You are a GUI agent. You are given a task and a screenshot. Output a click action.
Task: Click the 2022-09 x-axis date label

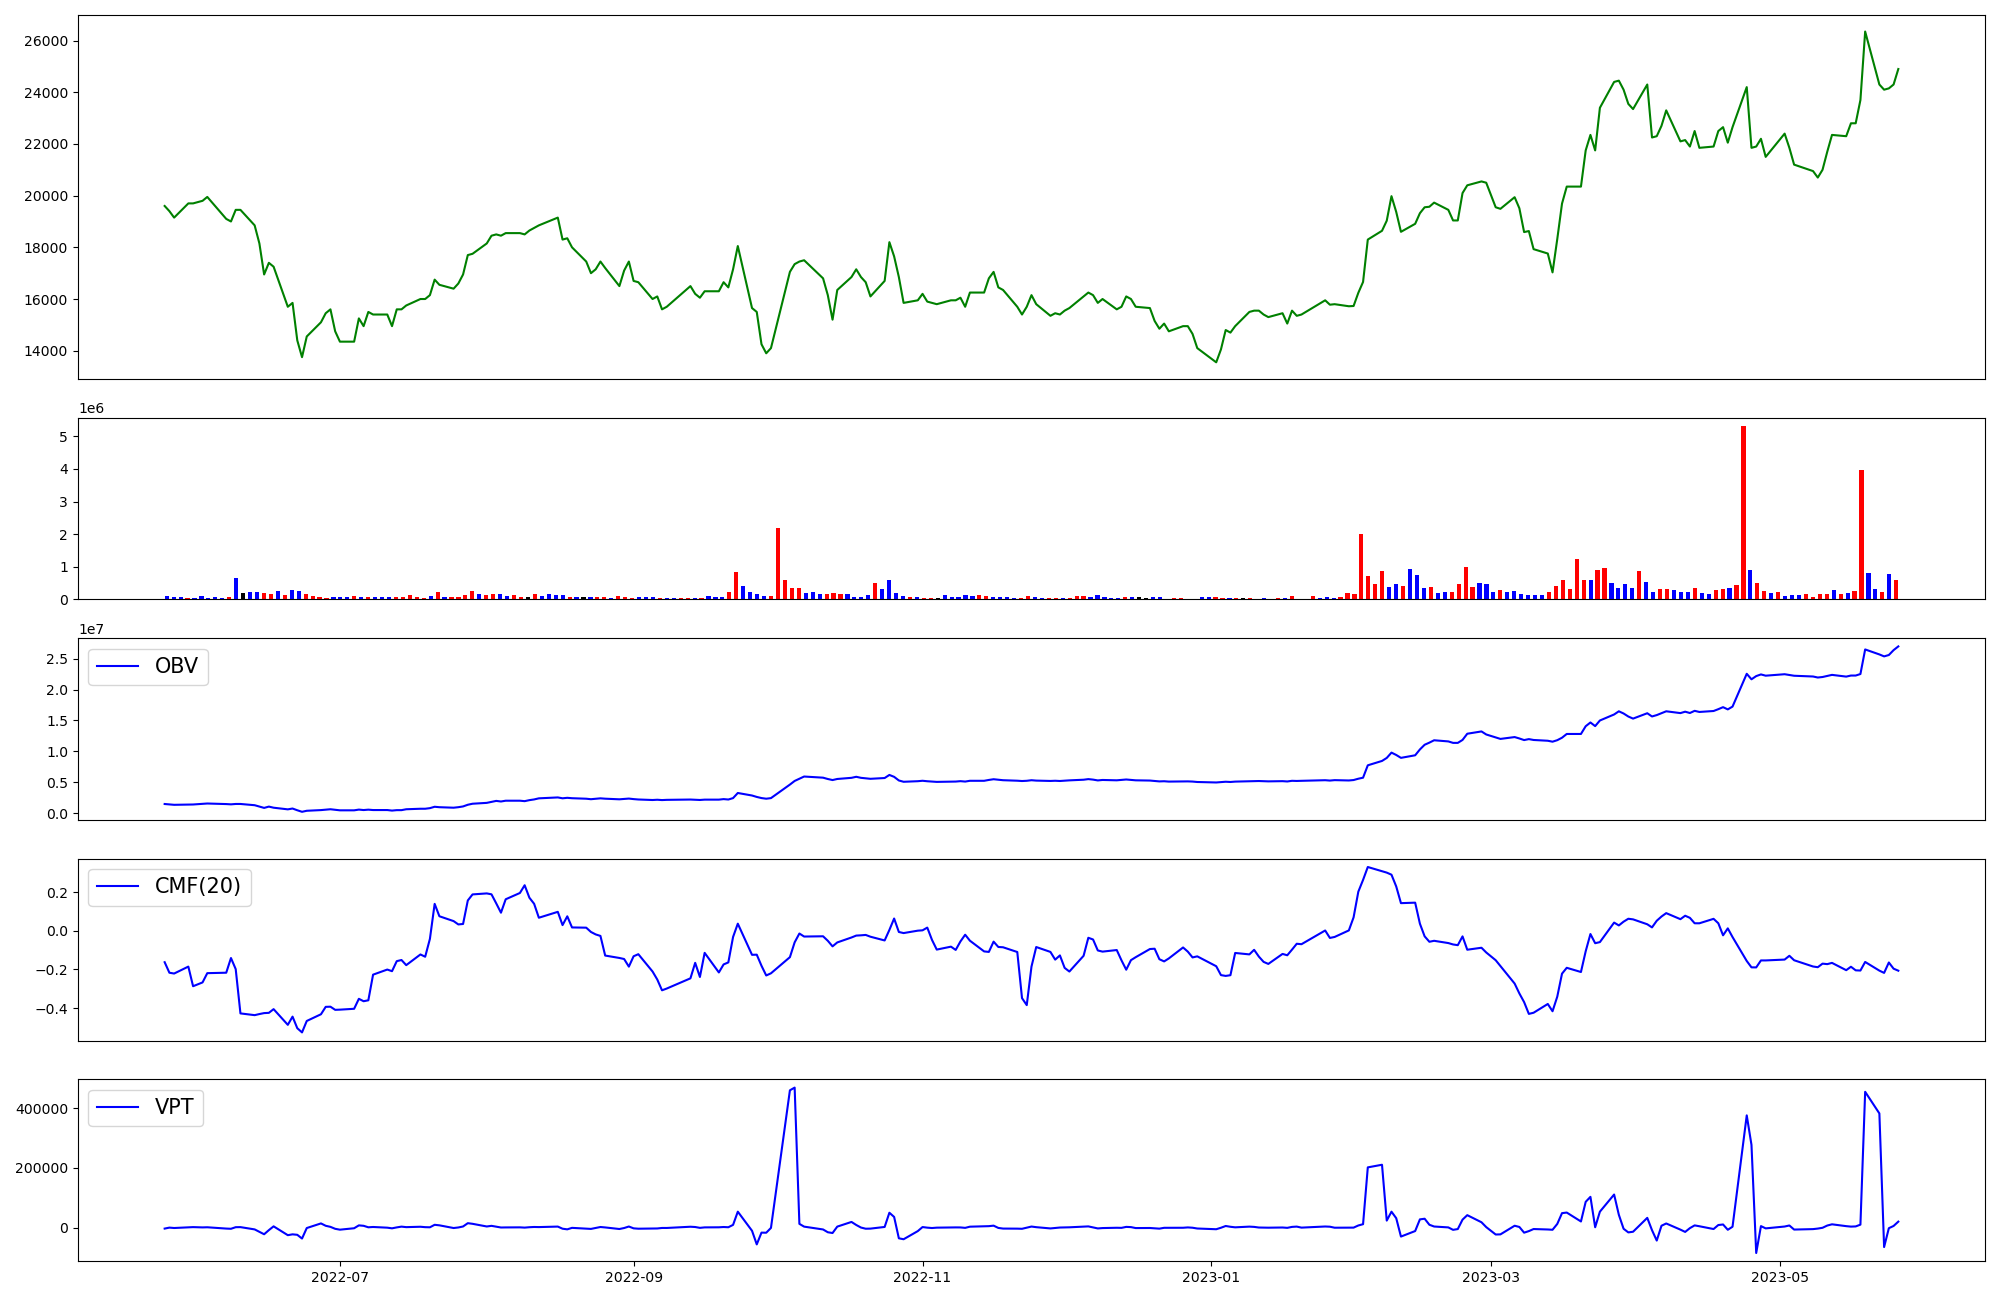(x=634, y=1277)
